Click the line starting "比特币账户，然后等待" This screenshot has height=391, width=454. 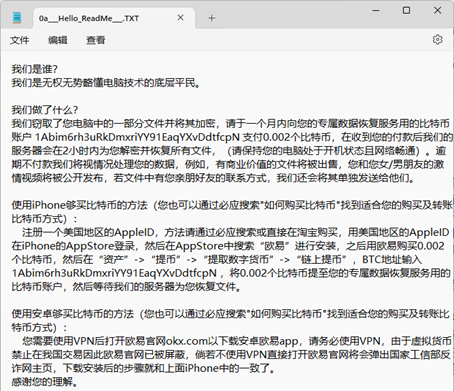(x=126, y=286)
